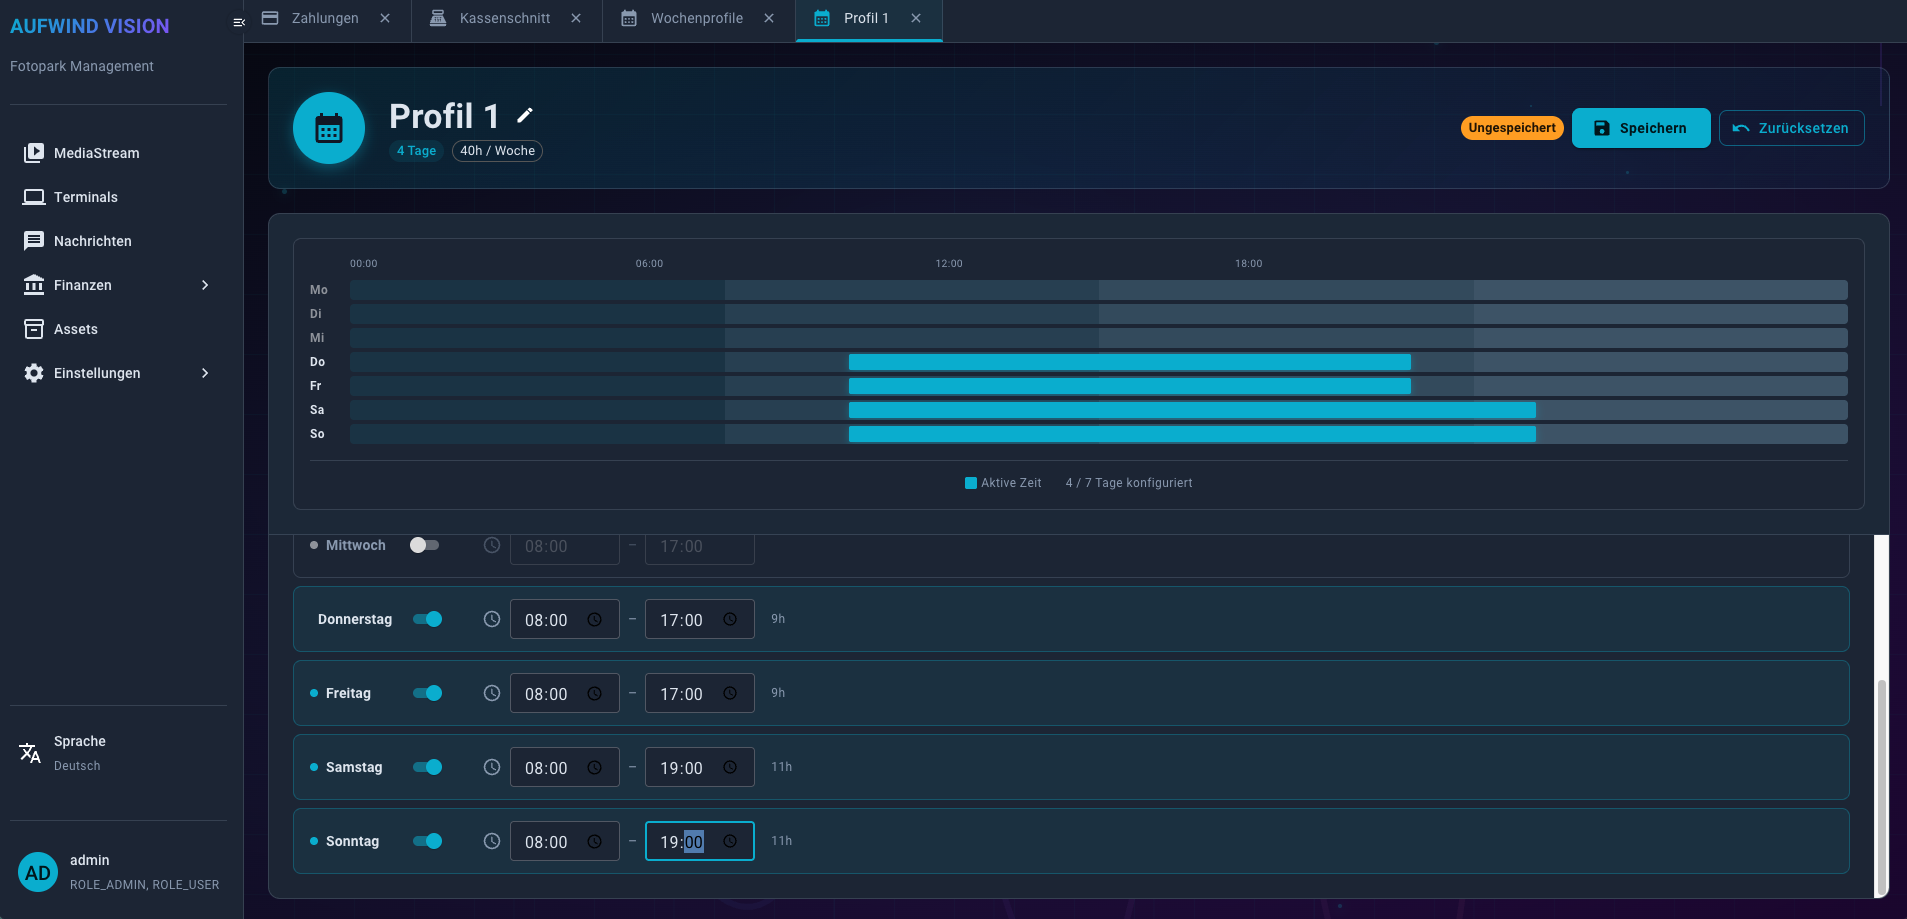
Task: Enable the Mittwoch toggle
Action: pyautogui.click(x=424, y=545)
